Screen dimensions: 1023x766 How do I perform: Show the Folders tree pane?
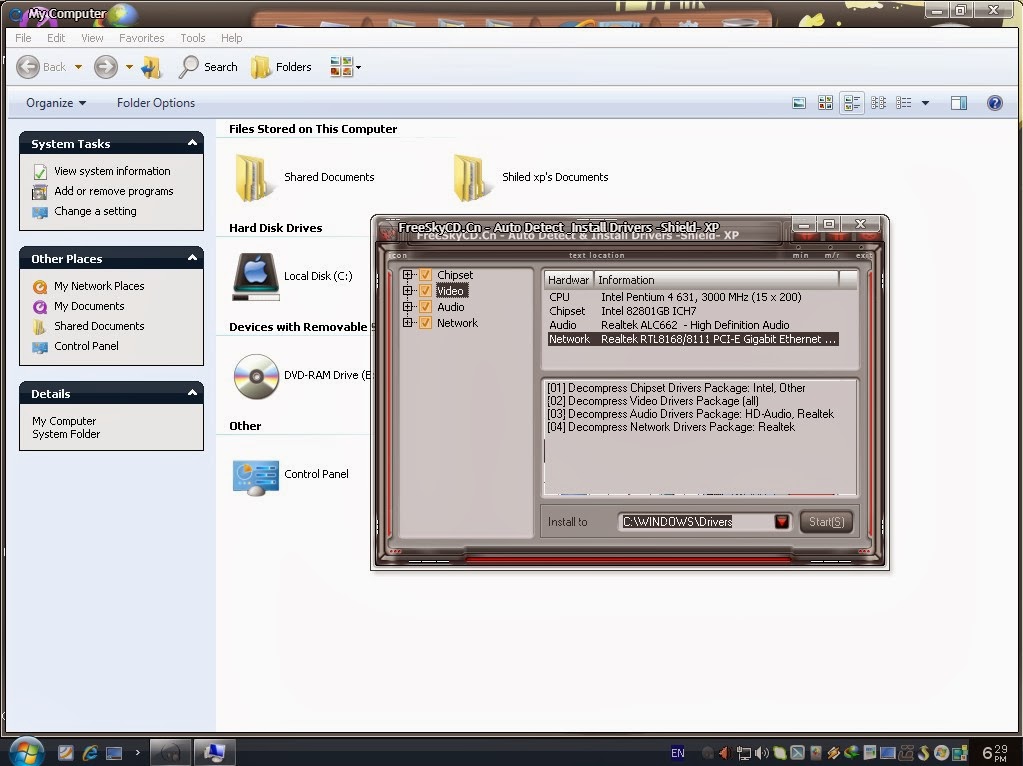(x=281, y=67)
